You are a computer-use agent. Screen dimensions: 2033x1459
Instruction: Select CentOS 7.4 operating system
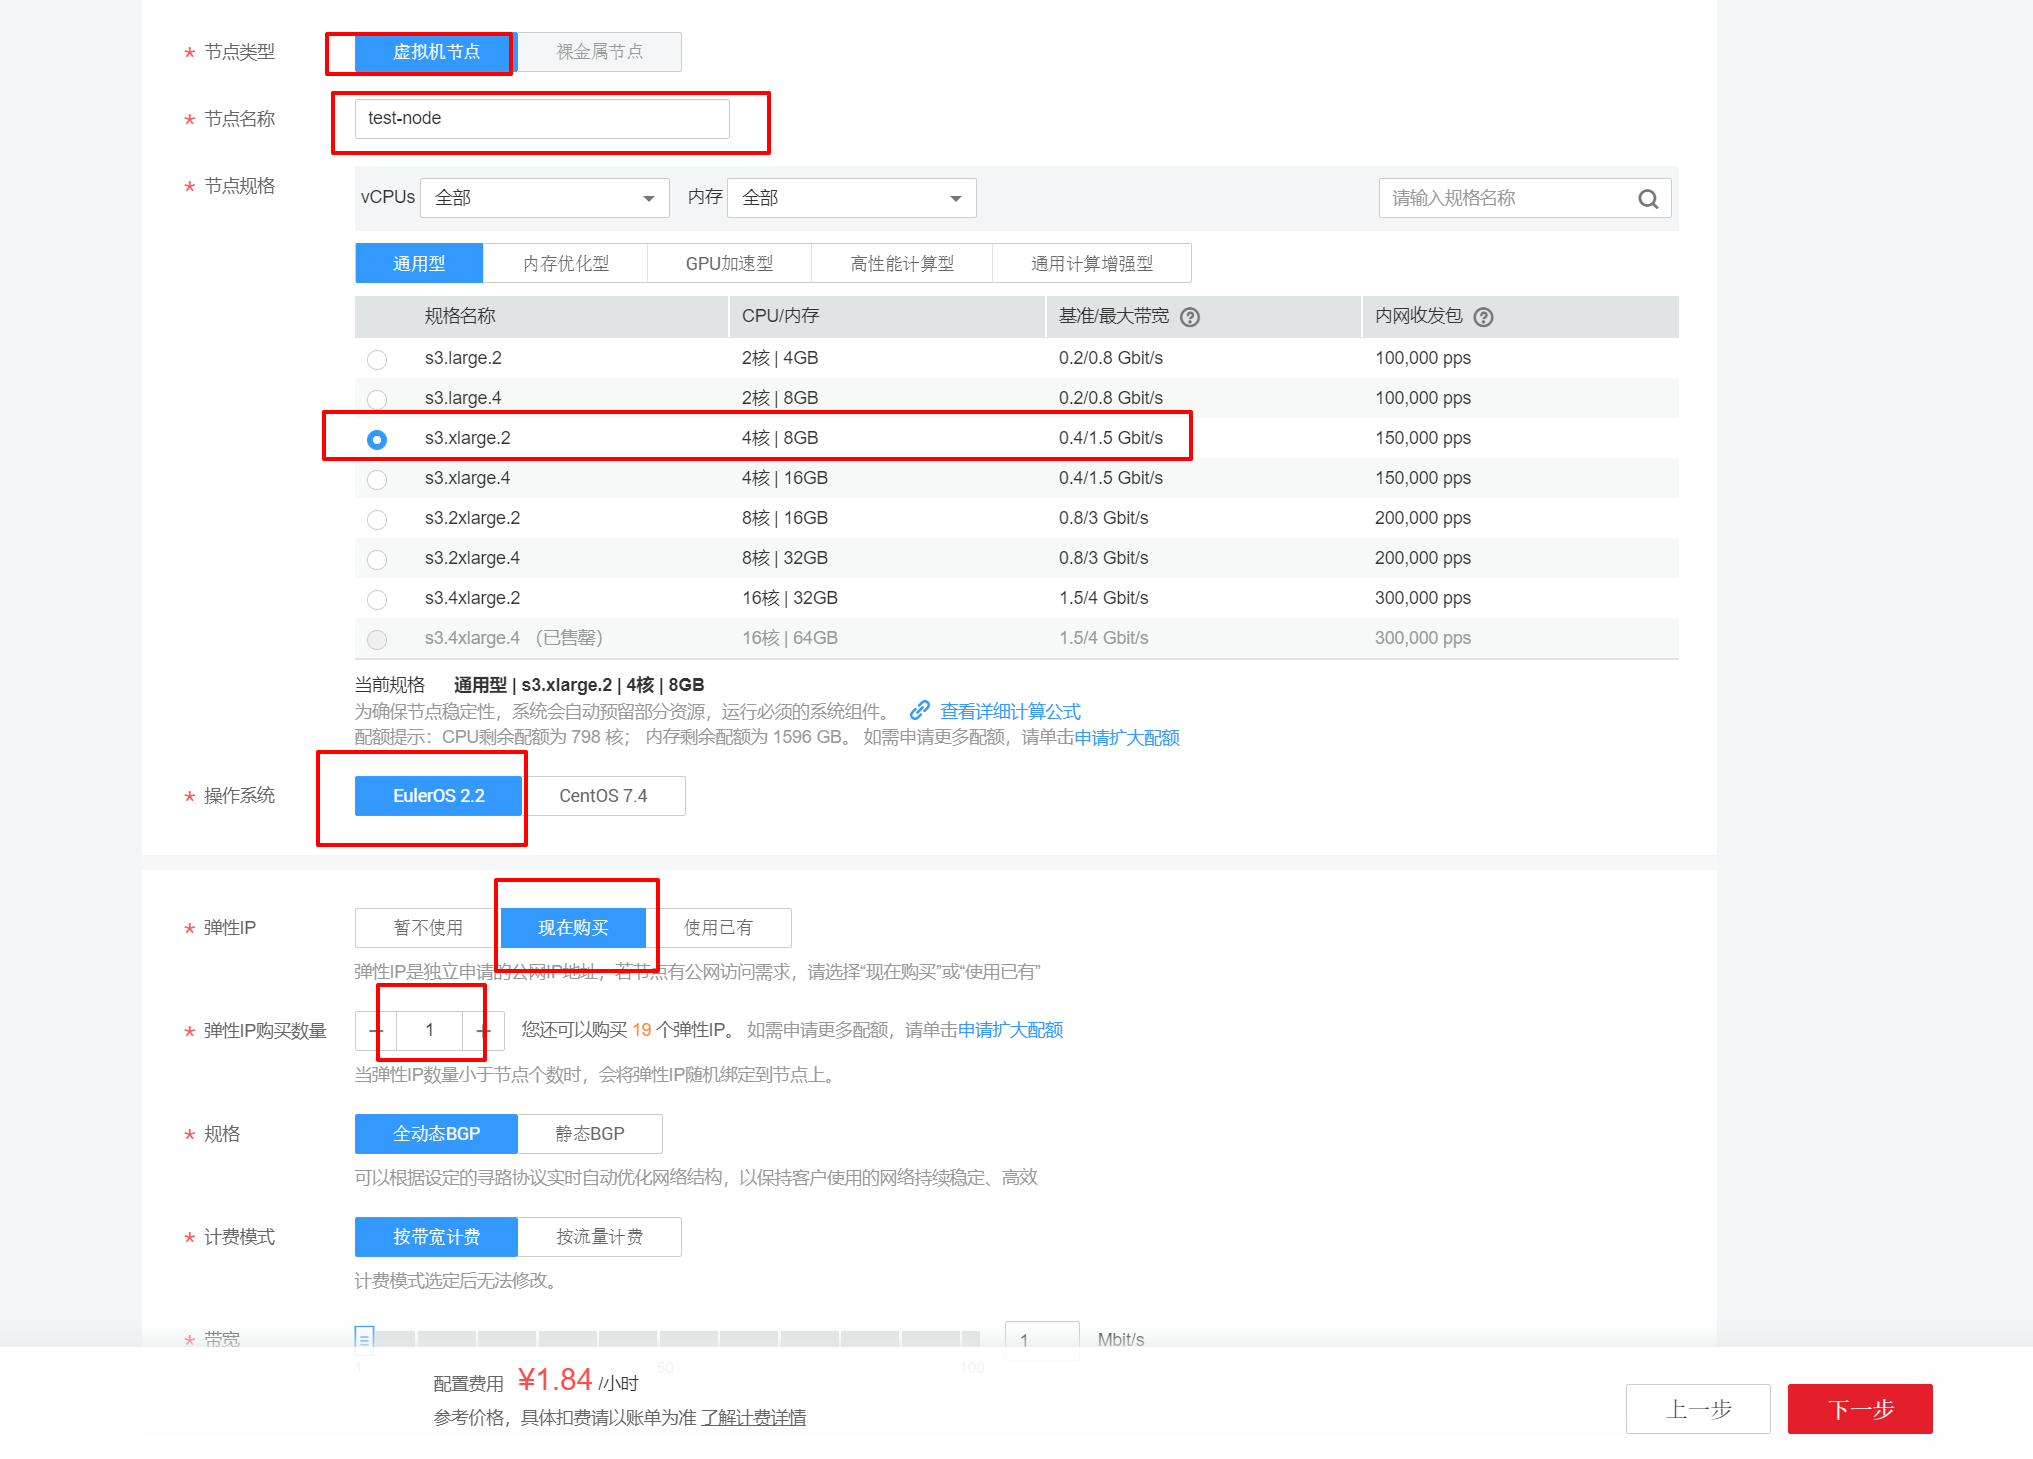(x=603, y=796)
